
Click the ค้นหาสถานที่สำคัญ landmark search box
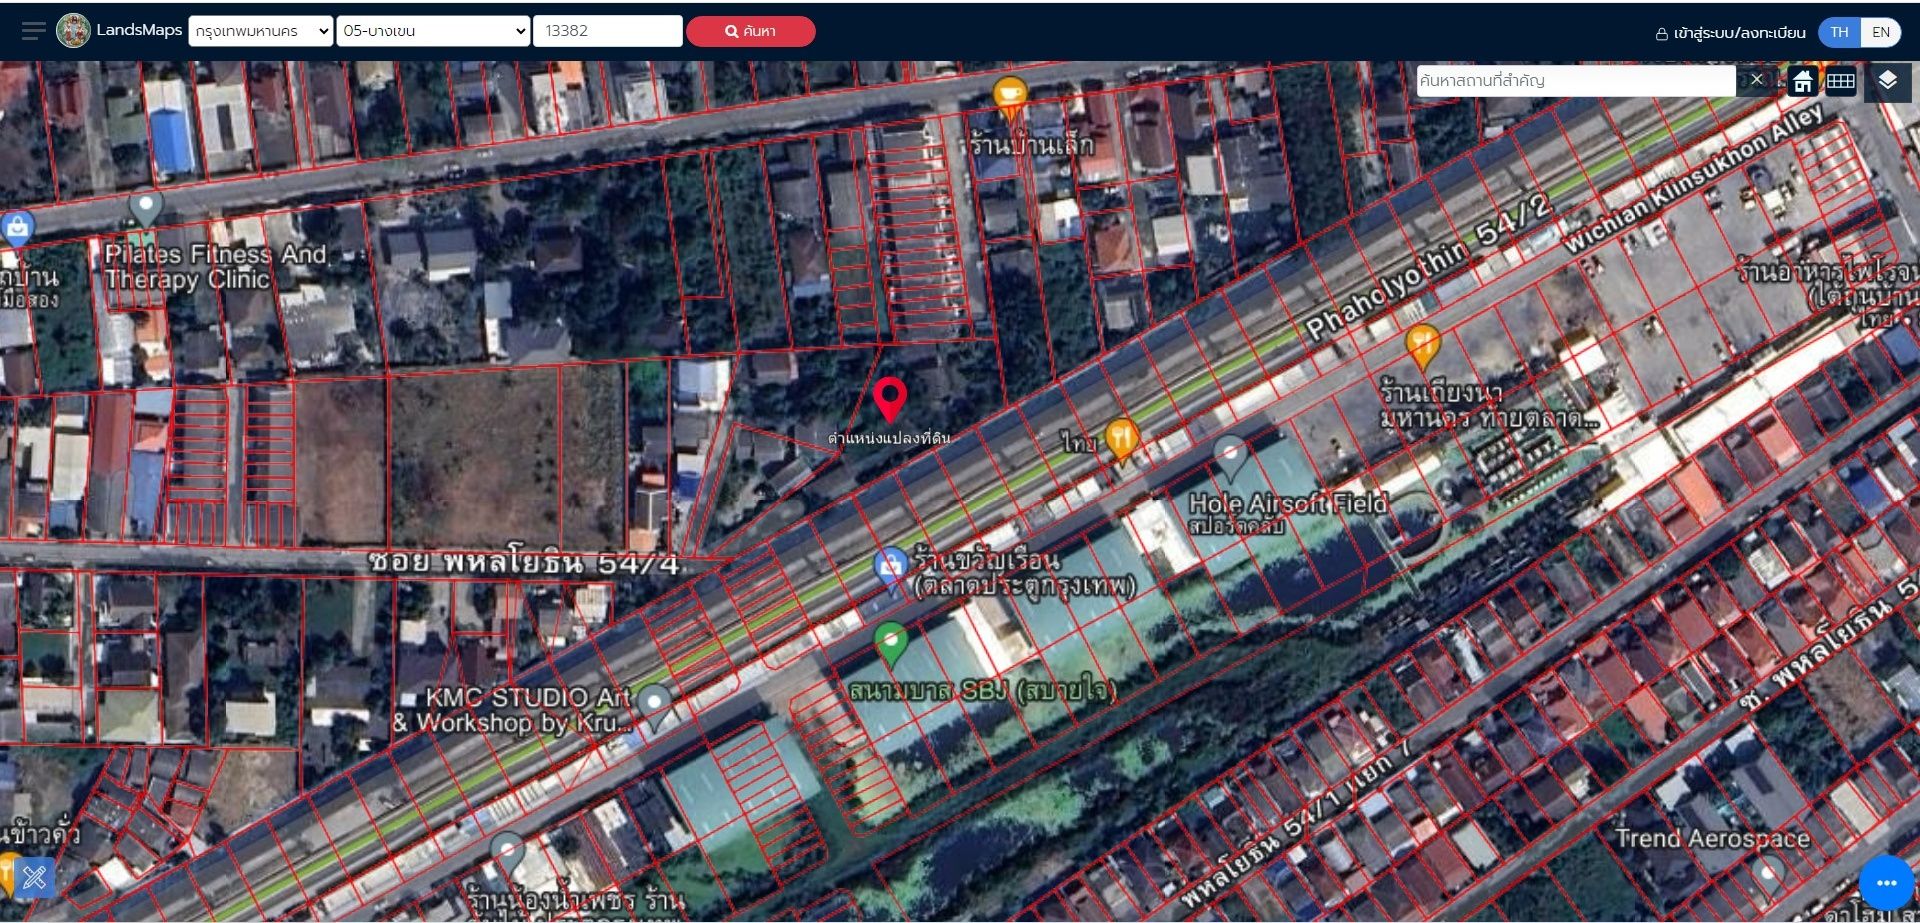1576,80
